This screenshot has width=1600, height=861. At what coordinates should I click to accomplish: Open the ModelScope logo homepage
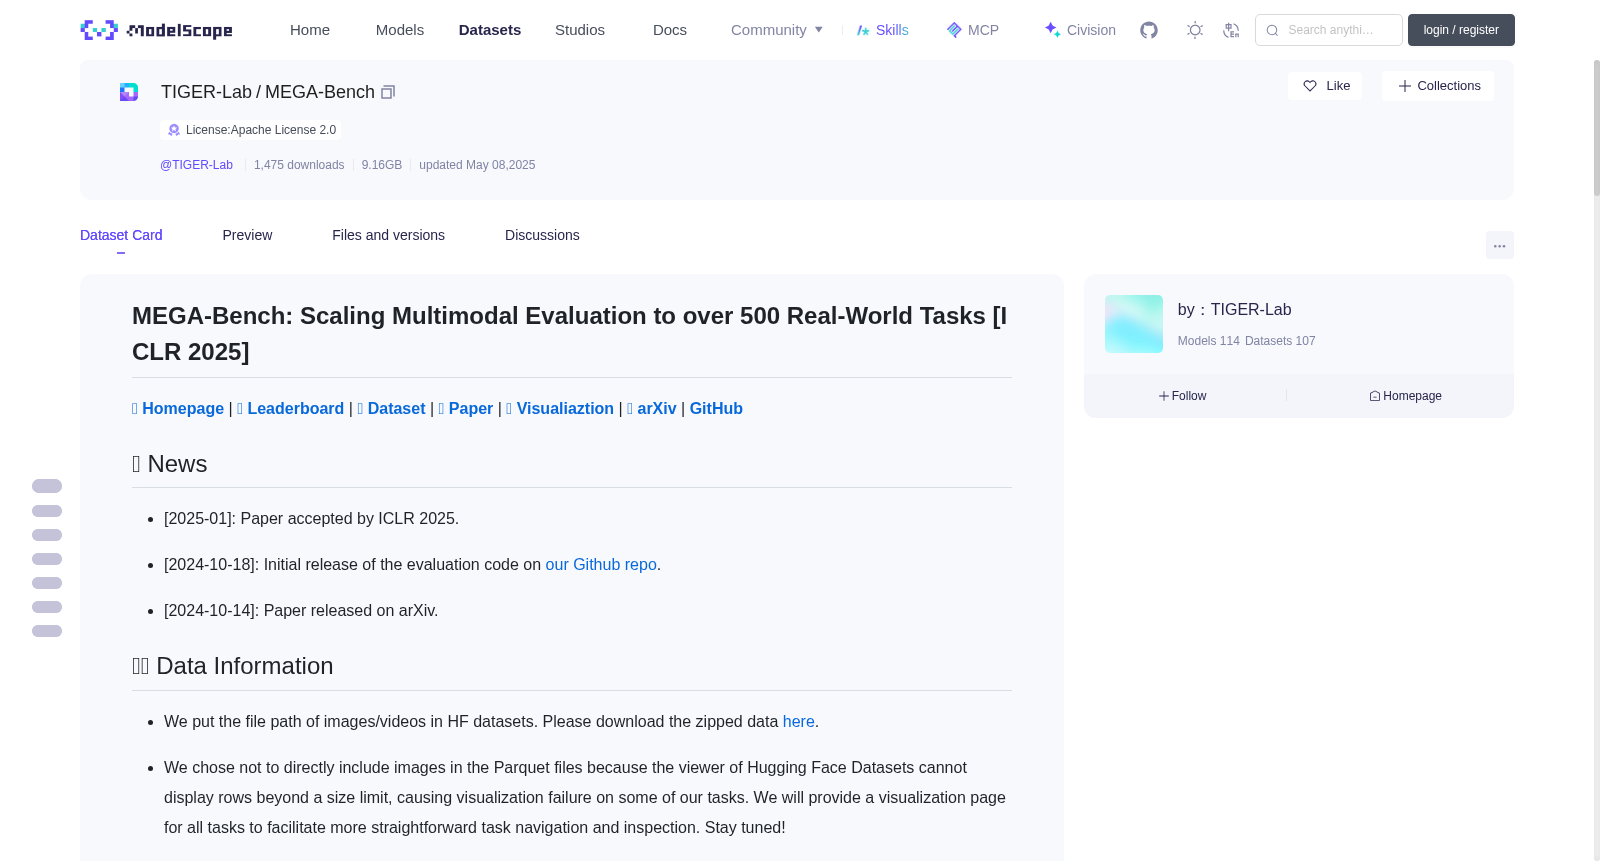click(x=156, y=30)
